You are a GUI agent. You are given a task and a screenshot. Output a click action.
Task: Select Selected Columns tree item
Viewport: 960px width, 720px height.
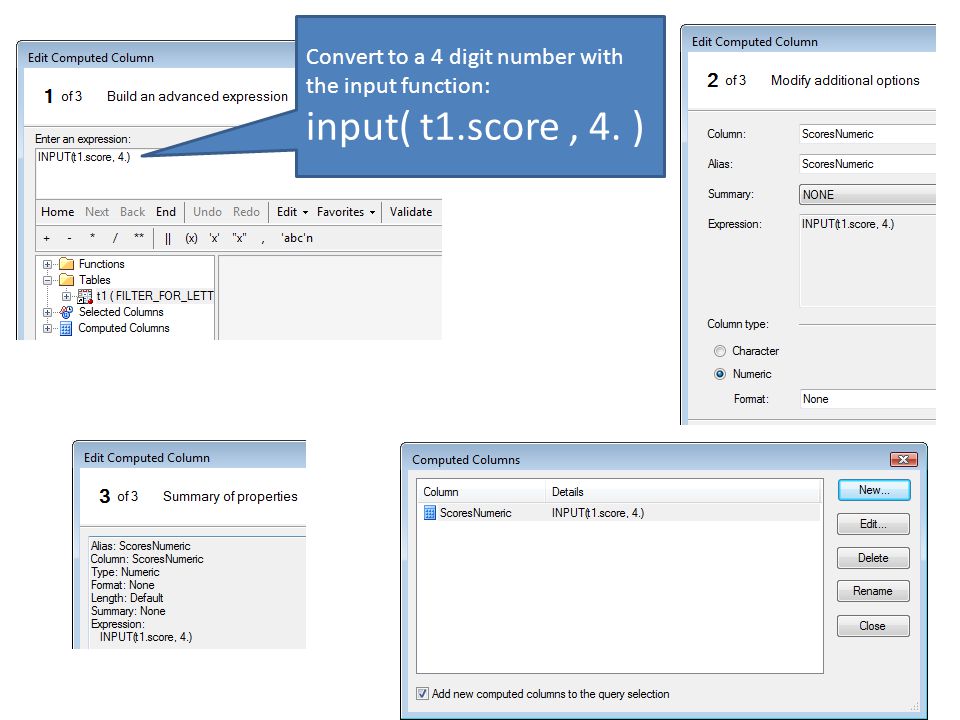[121, 312]
